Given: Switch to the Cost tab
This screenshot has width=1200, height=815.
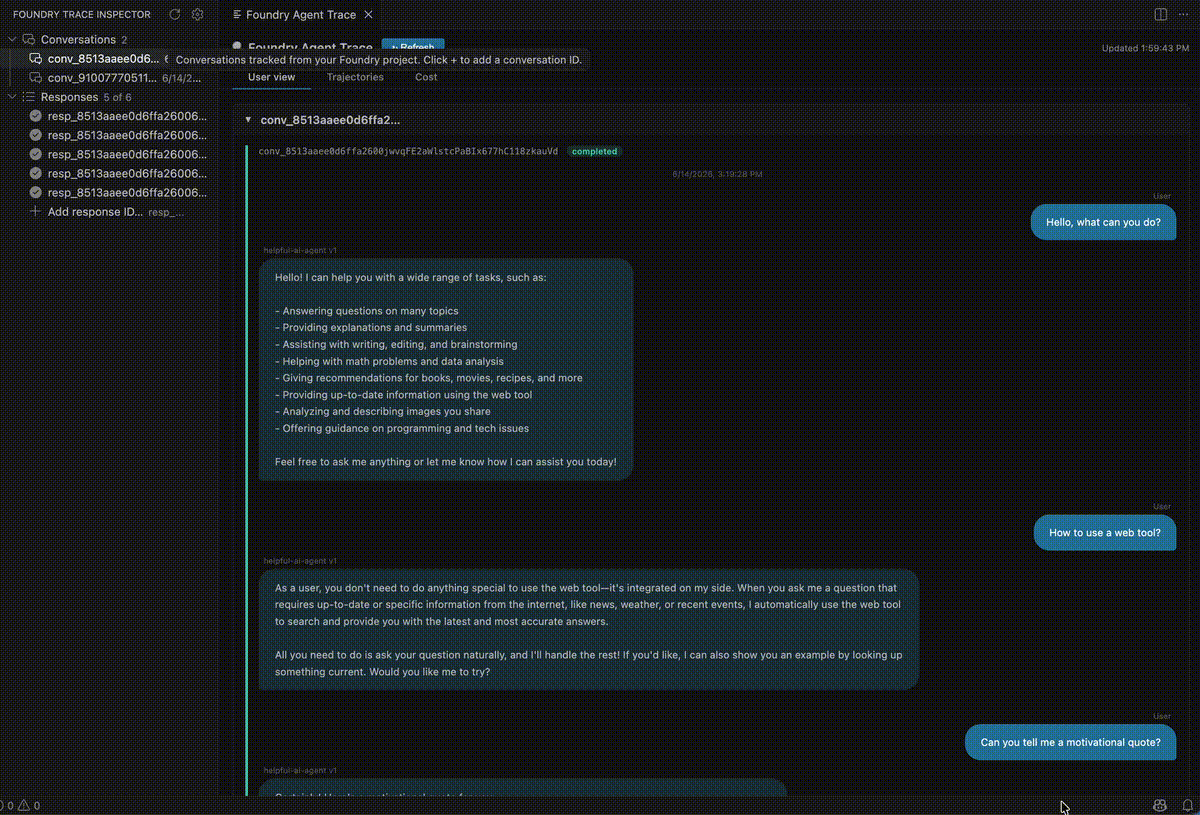Looking at the screenshot, I should [x=426, y=77].
